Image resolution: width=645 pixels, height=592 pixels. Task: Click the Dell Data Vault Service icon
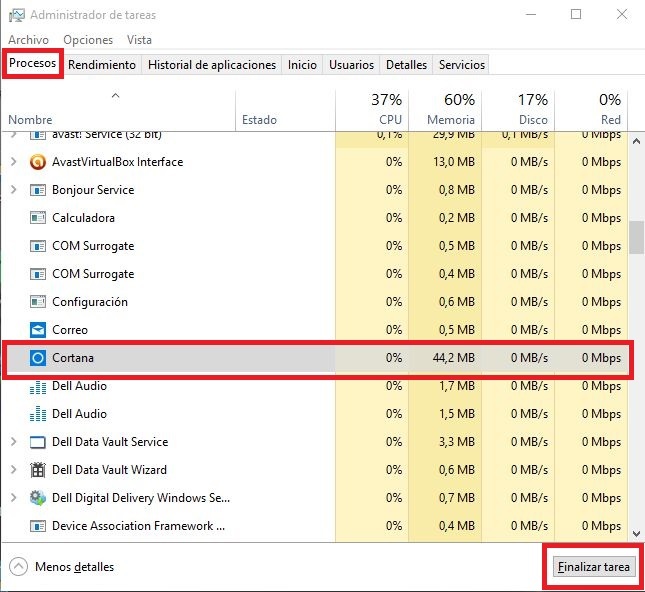coord(38,442)
